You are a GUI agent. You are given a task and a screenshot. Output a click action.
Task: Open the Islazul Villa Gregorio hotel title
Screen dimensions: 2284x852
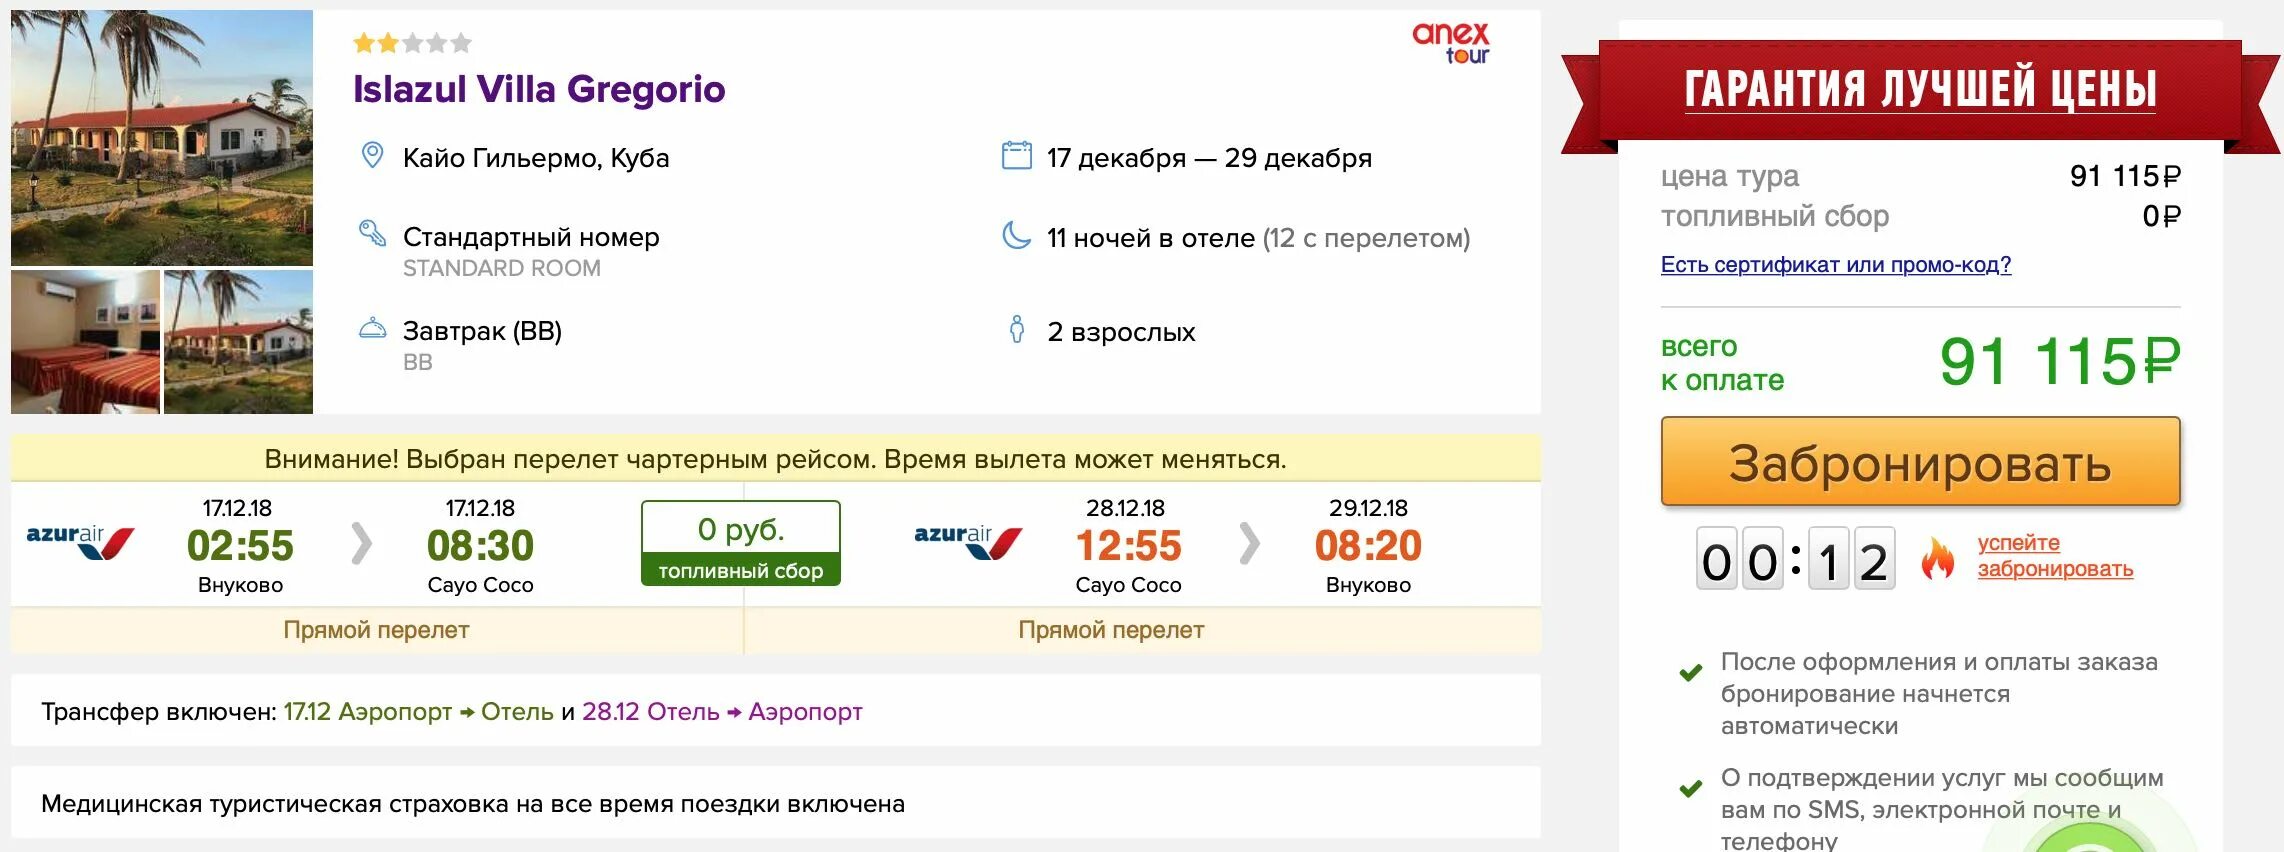click(x=539, y=89)
